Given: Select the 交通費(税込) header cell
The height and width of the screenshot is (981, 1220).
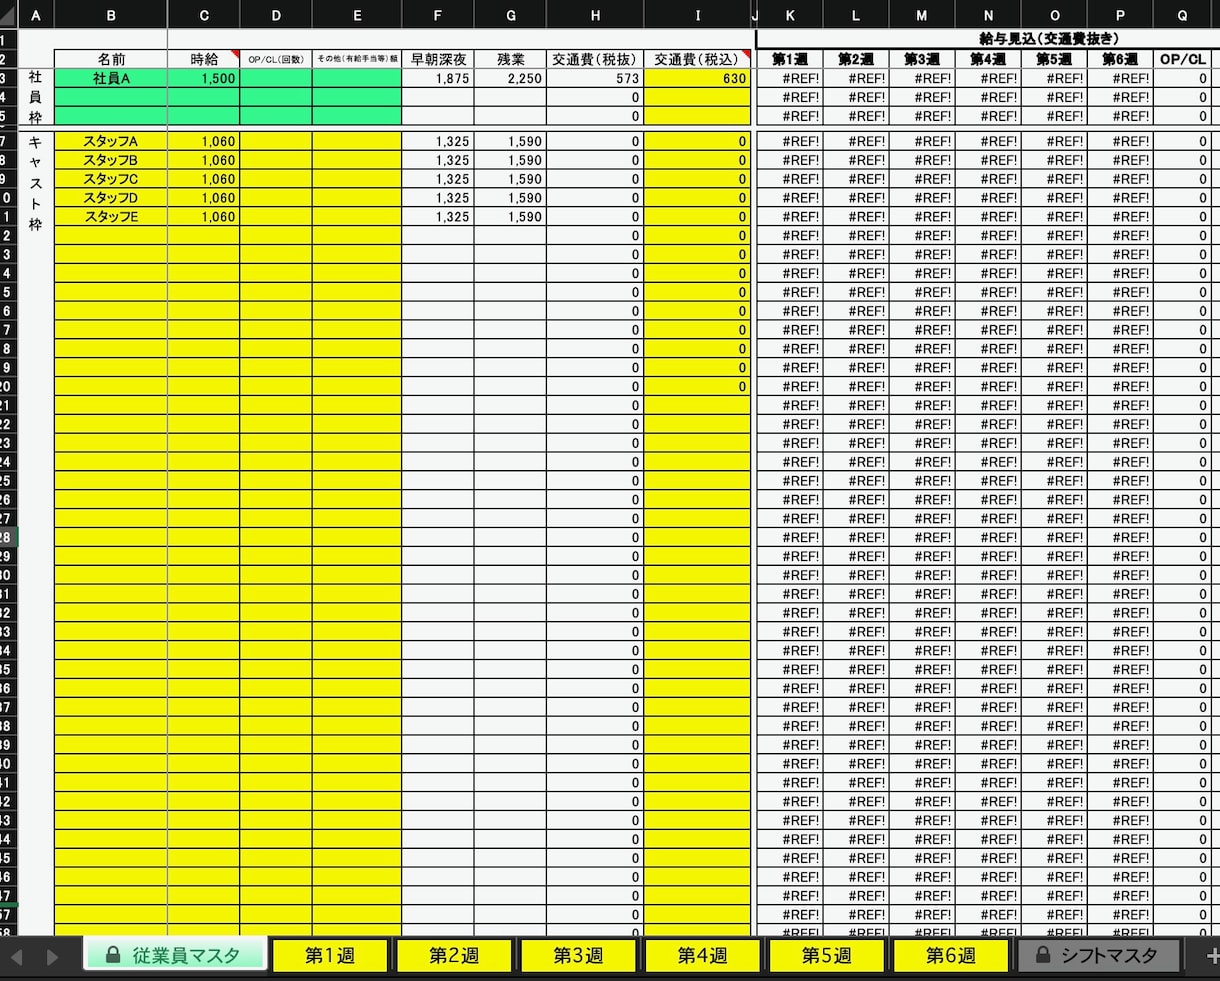Looking at the screenshot, I should point(698,59).
